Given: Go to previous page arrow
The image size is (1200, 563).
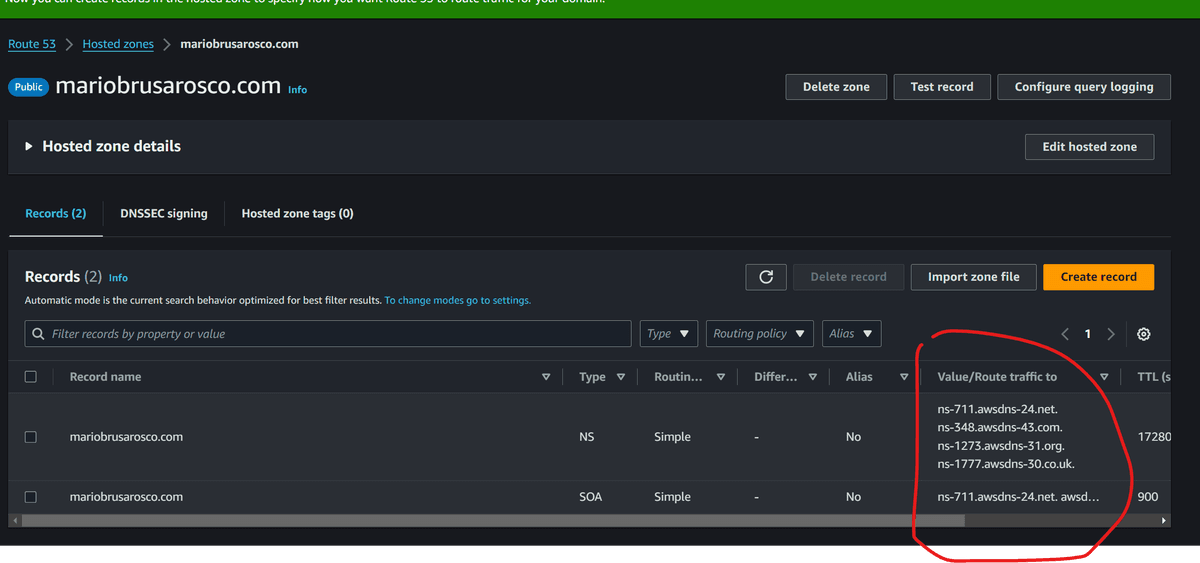Looking at the screenshot, I should 1065,334.
